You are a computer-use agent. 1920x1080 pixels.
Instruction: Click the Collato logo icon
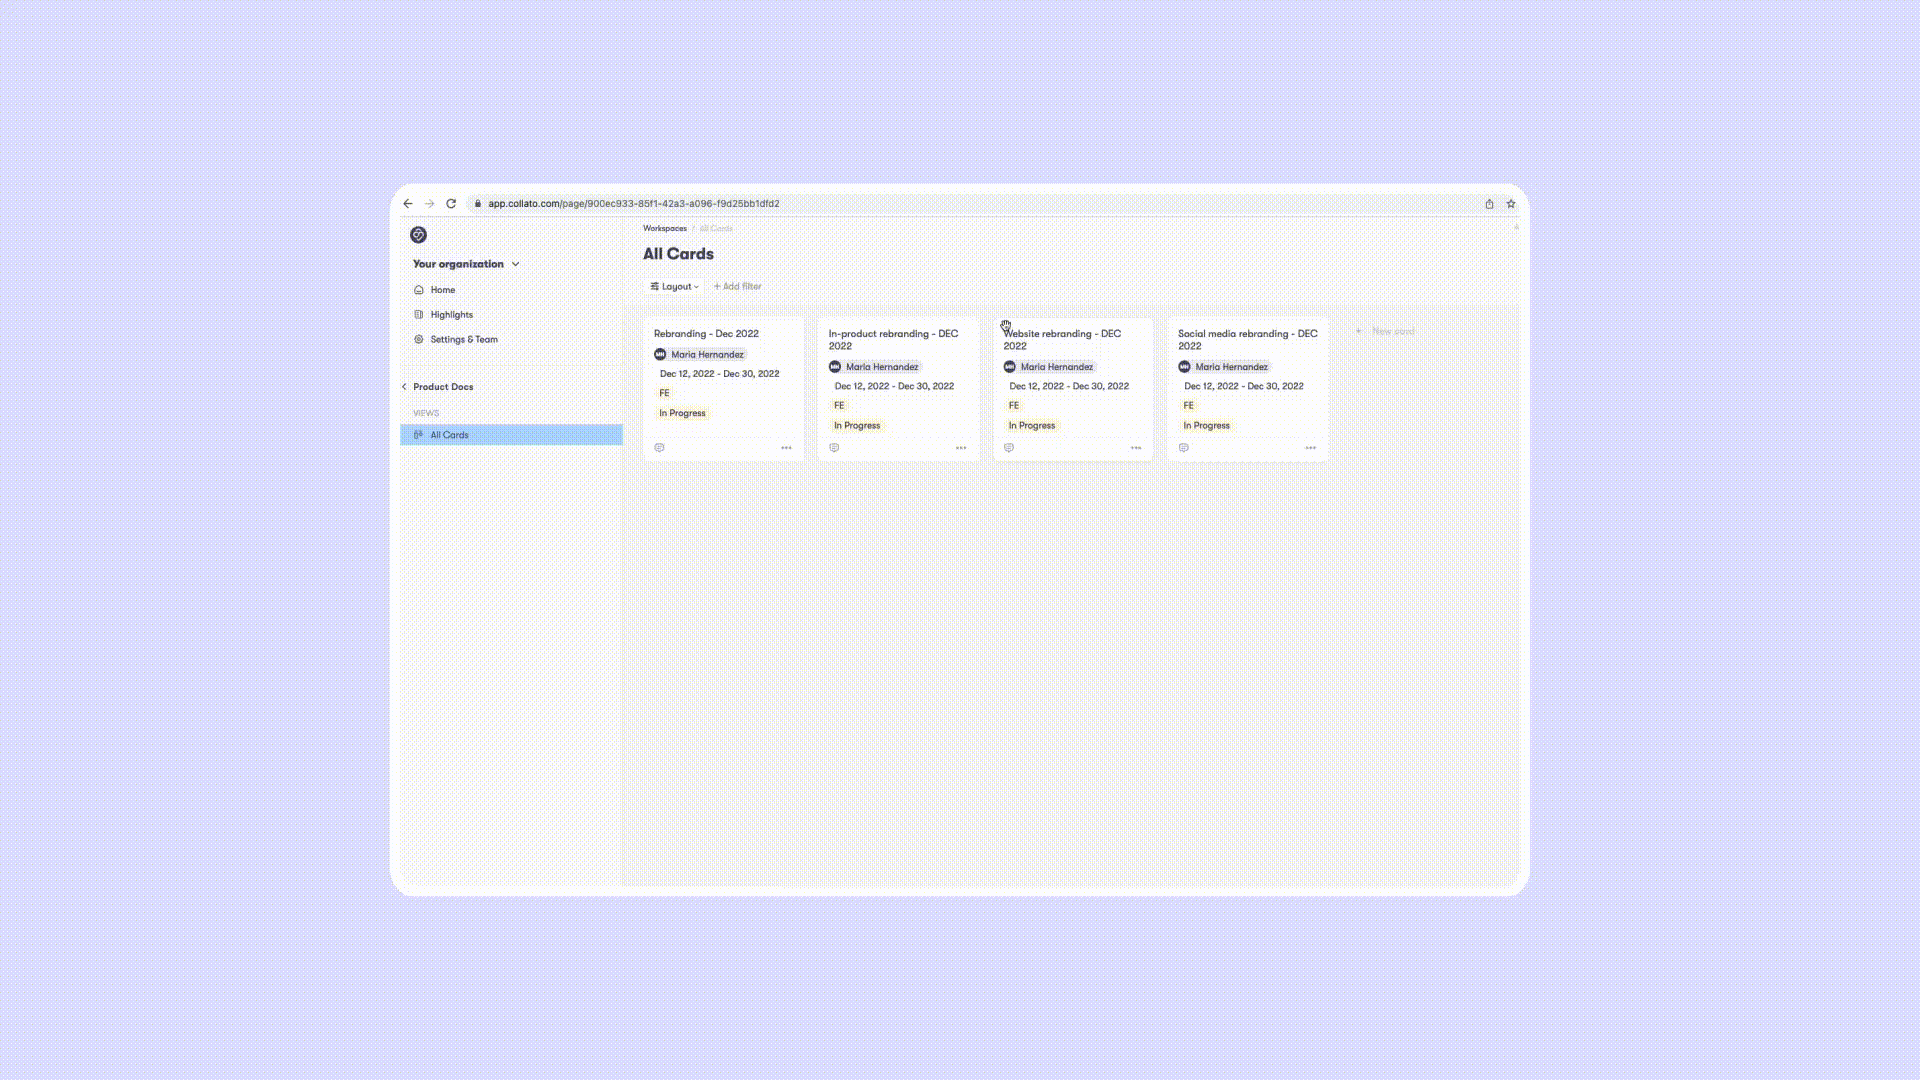418,235
